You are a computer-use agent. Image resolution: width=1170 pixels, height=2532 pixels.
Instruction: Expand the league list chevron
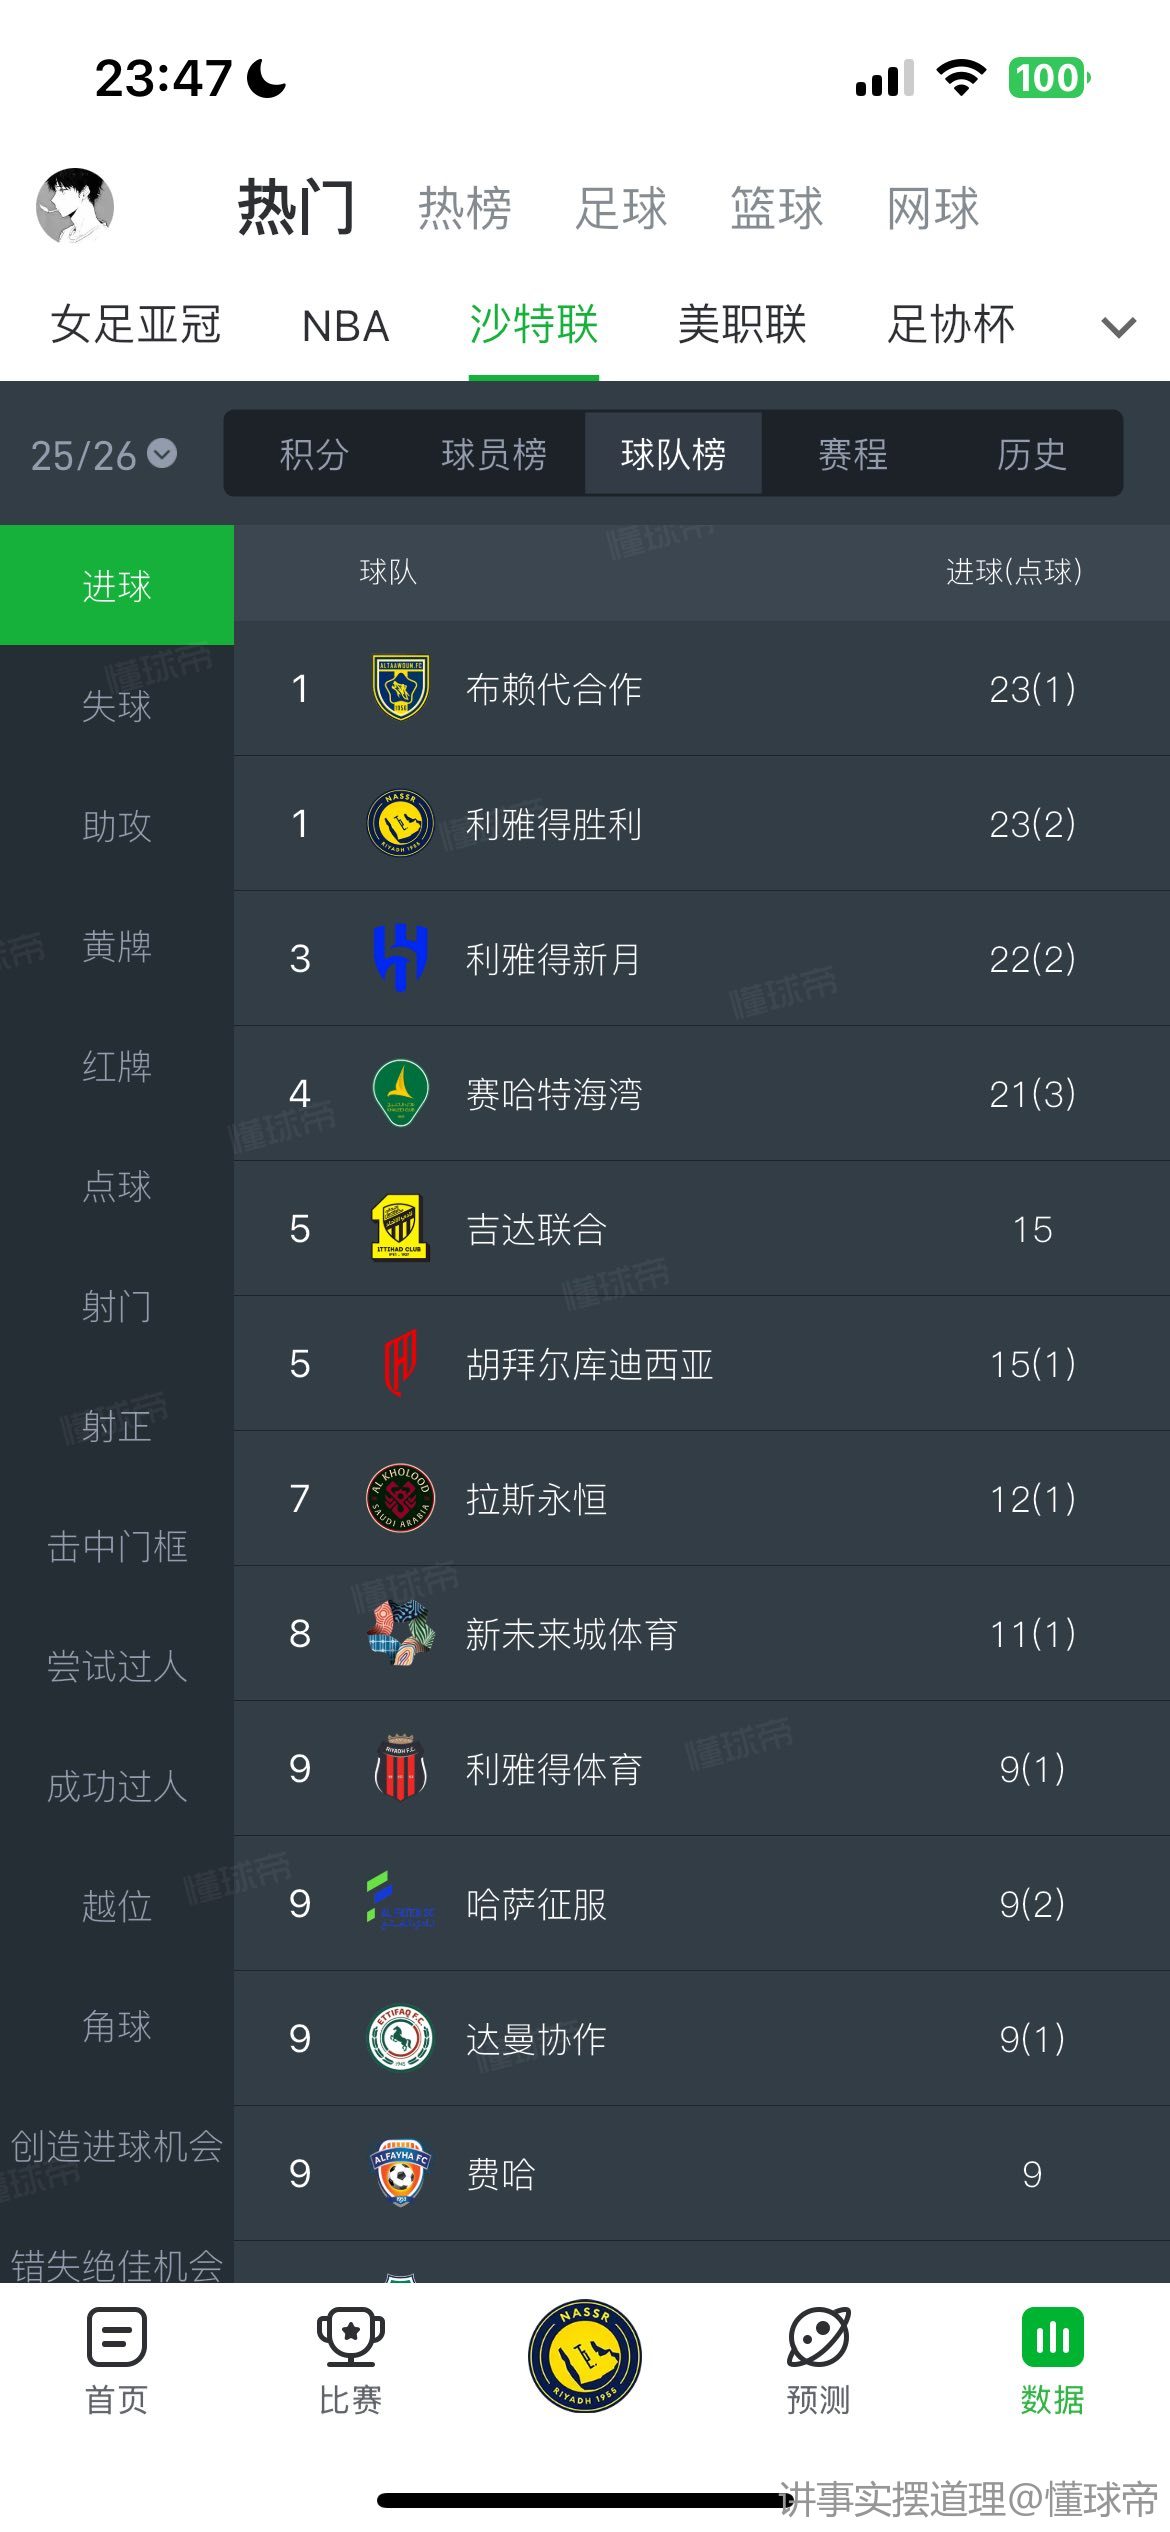tap(1118, 326)
